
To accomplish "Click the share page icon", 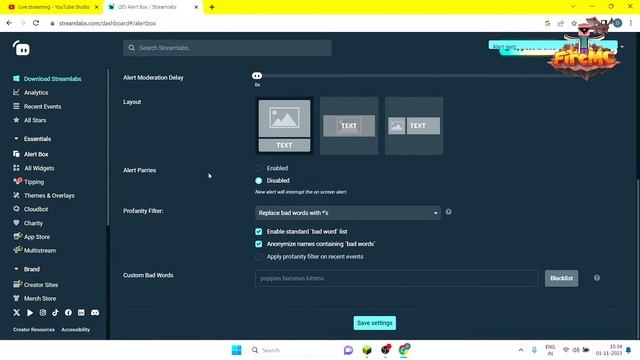I will point(560,23).
